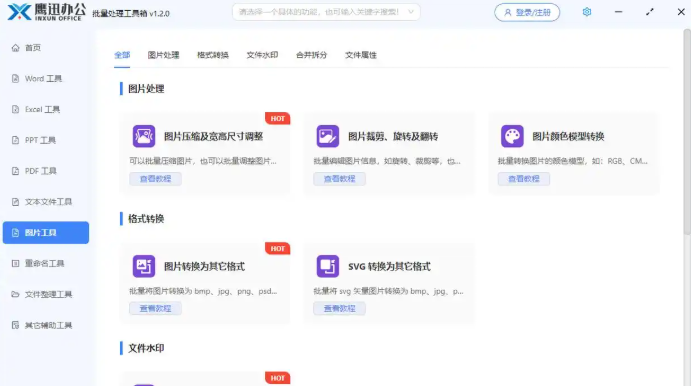Open the 重命名工具 sidebar icon
691x386 pixels.
(15, 264)
